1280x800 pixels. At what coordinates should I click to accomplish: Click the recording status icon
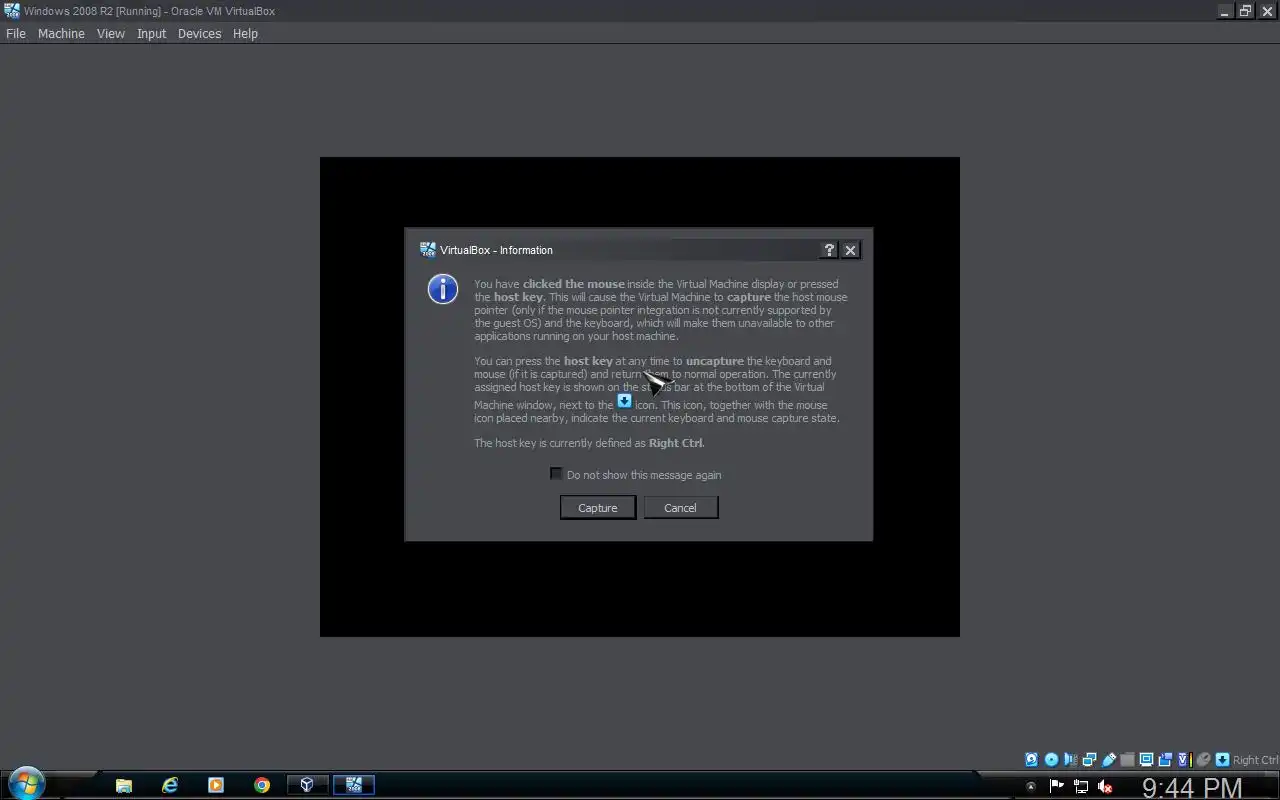pos(1165,759)
